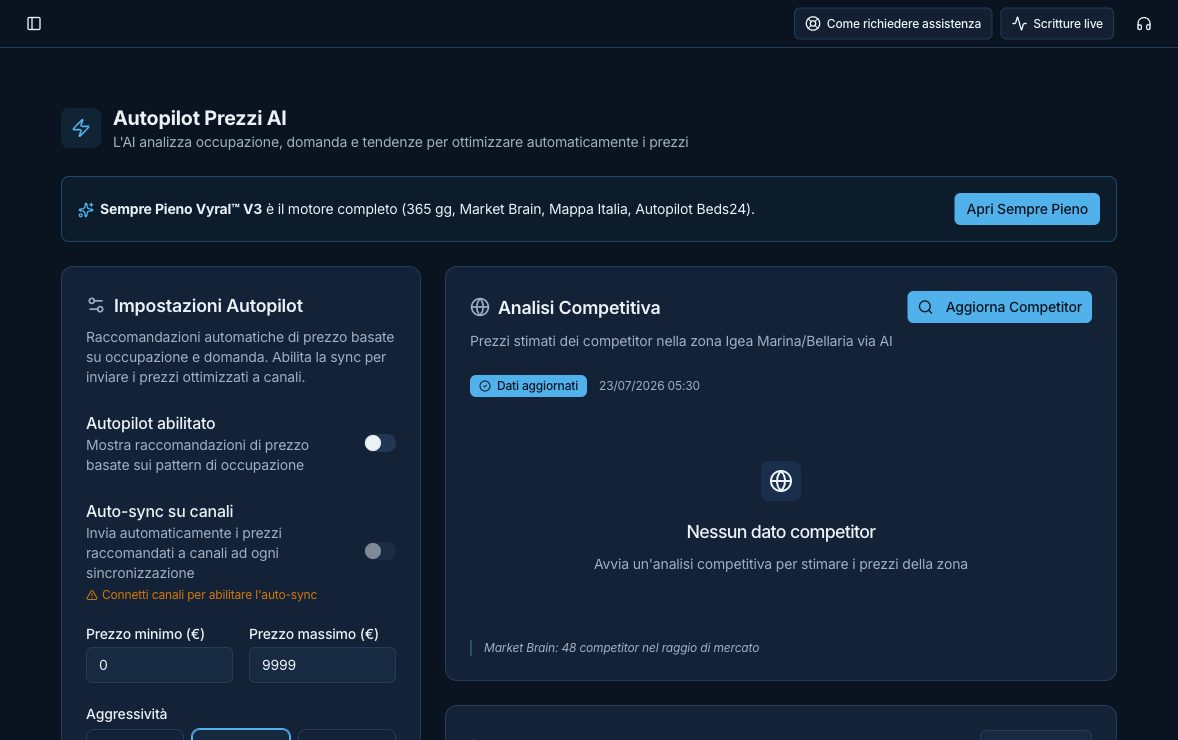
Task: Click Apri Sempre Pieno button
Action: 1026,209
